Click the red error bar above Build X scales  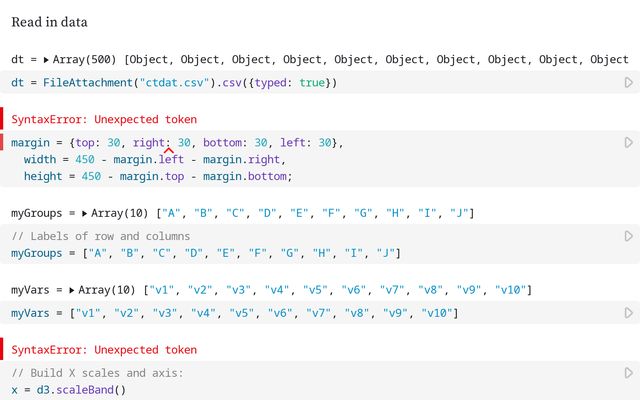(x=2, y=349)
